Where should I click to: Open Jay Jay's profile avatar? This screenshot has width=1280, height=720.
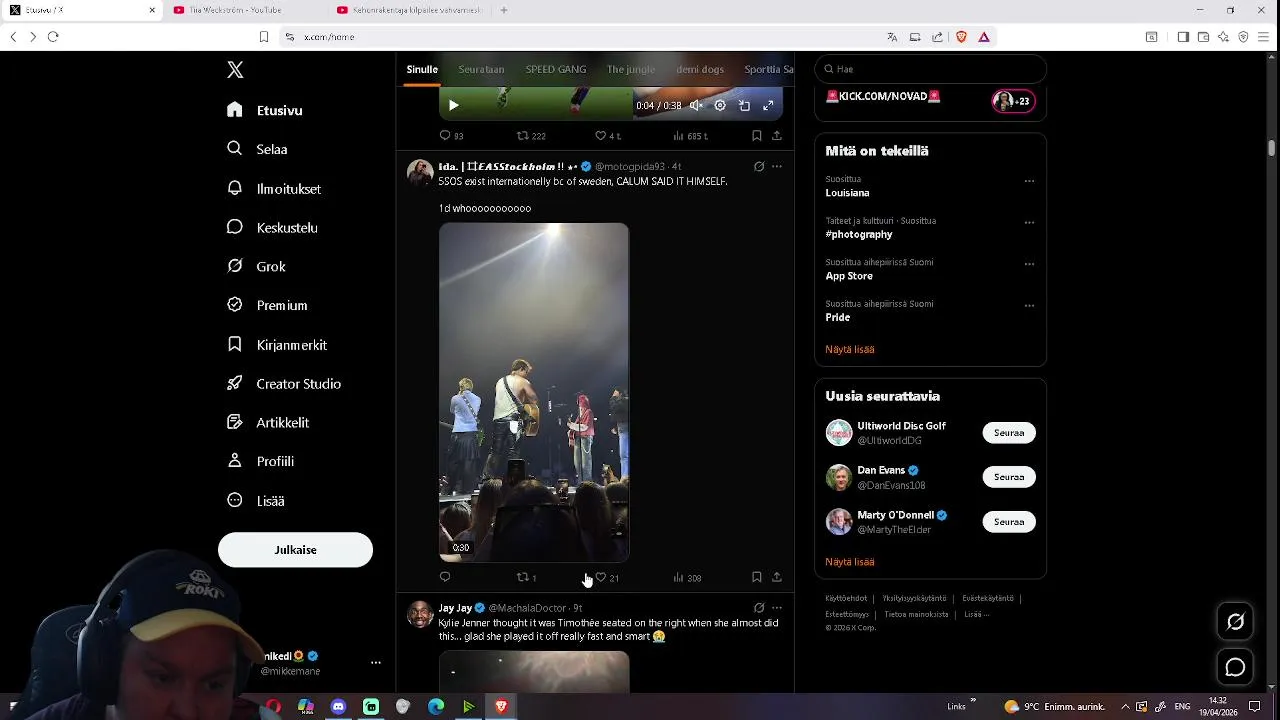(x=420, y=614)
